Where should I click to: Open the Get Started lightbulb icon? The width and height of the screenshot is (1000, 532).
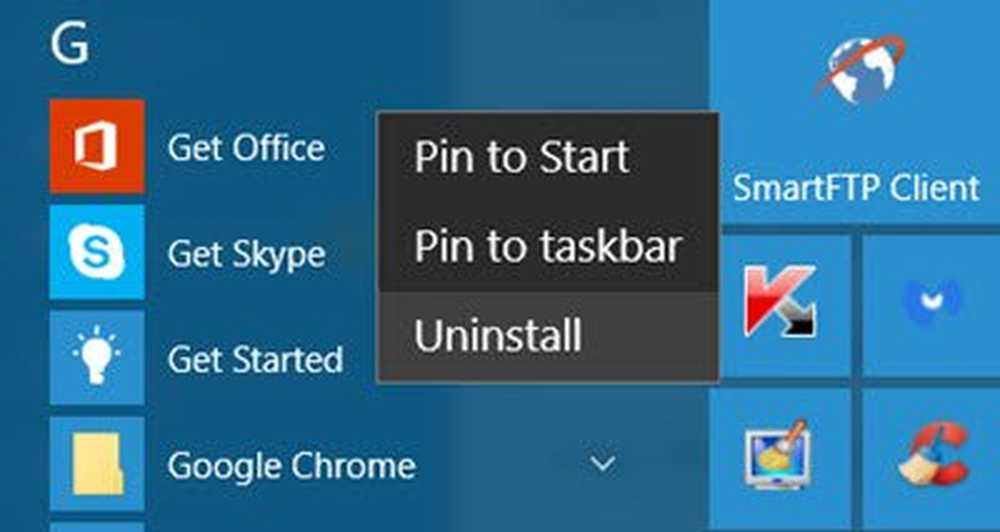tap(97, 358)
